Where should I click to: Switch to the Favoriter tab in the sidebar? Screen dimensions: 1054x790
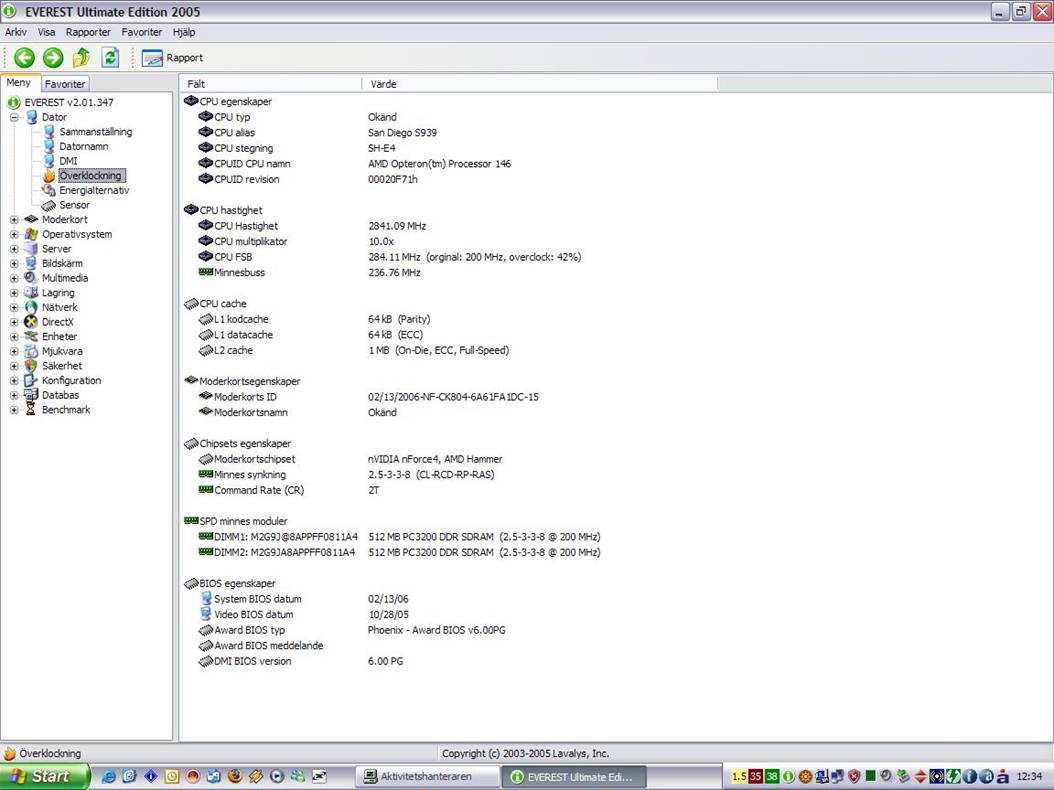pos(65,84)
